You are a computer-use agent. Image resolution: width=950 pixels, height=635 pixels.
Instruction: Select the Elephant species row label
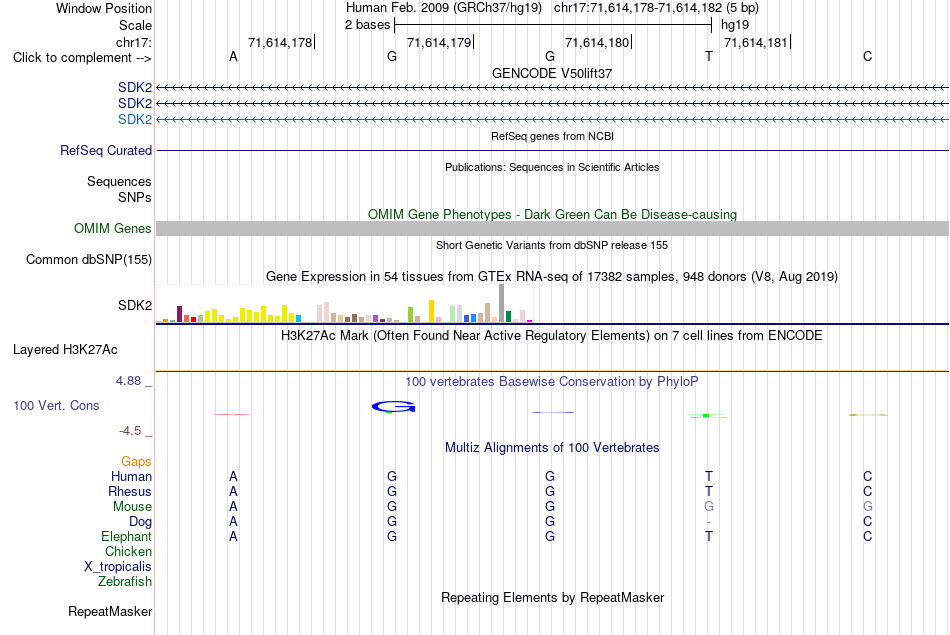tap(127, 536)
